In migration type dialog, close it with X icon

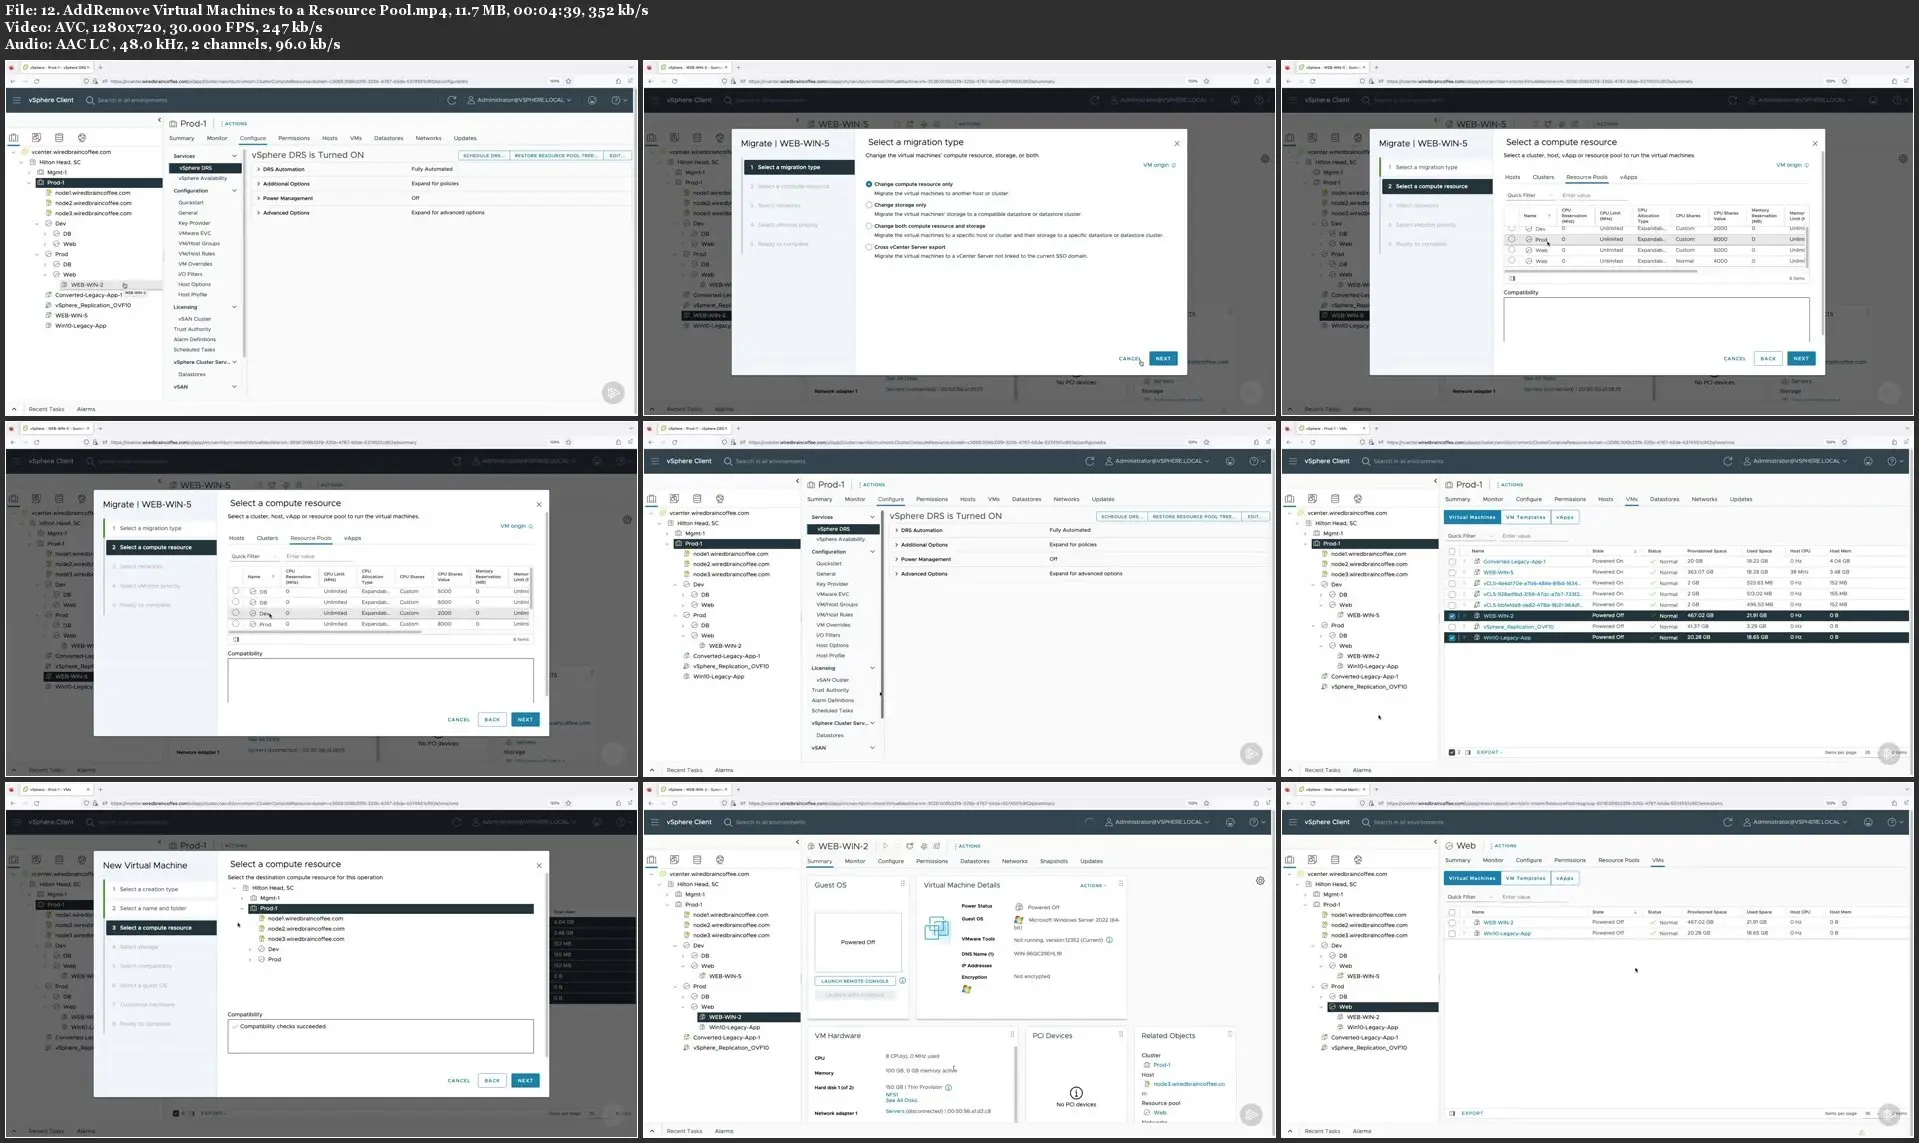coord(1177,143)
